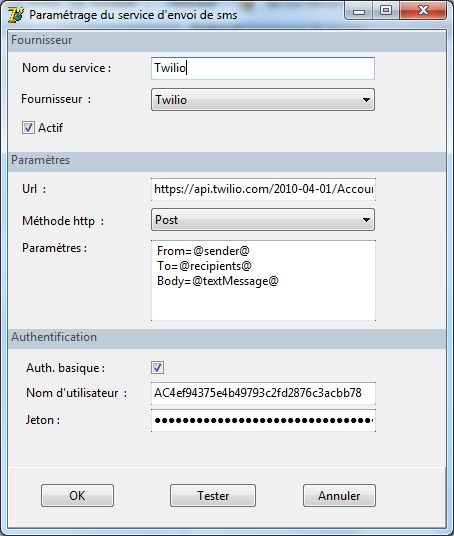This screenshot has width=454, height=536.
Task: Close the dialog with the X button
Action: (423, 11)
